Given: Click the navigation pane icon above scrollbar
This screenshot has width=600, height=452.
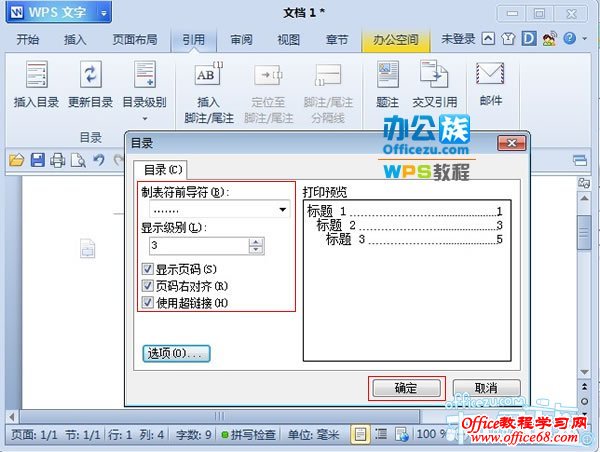Looking at the screenshot, I should click(x=584, y=183).
